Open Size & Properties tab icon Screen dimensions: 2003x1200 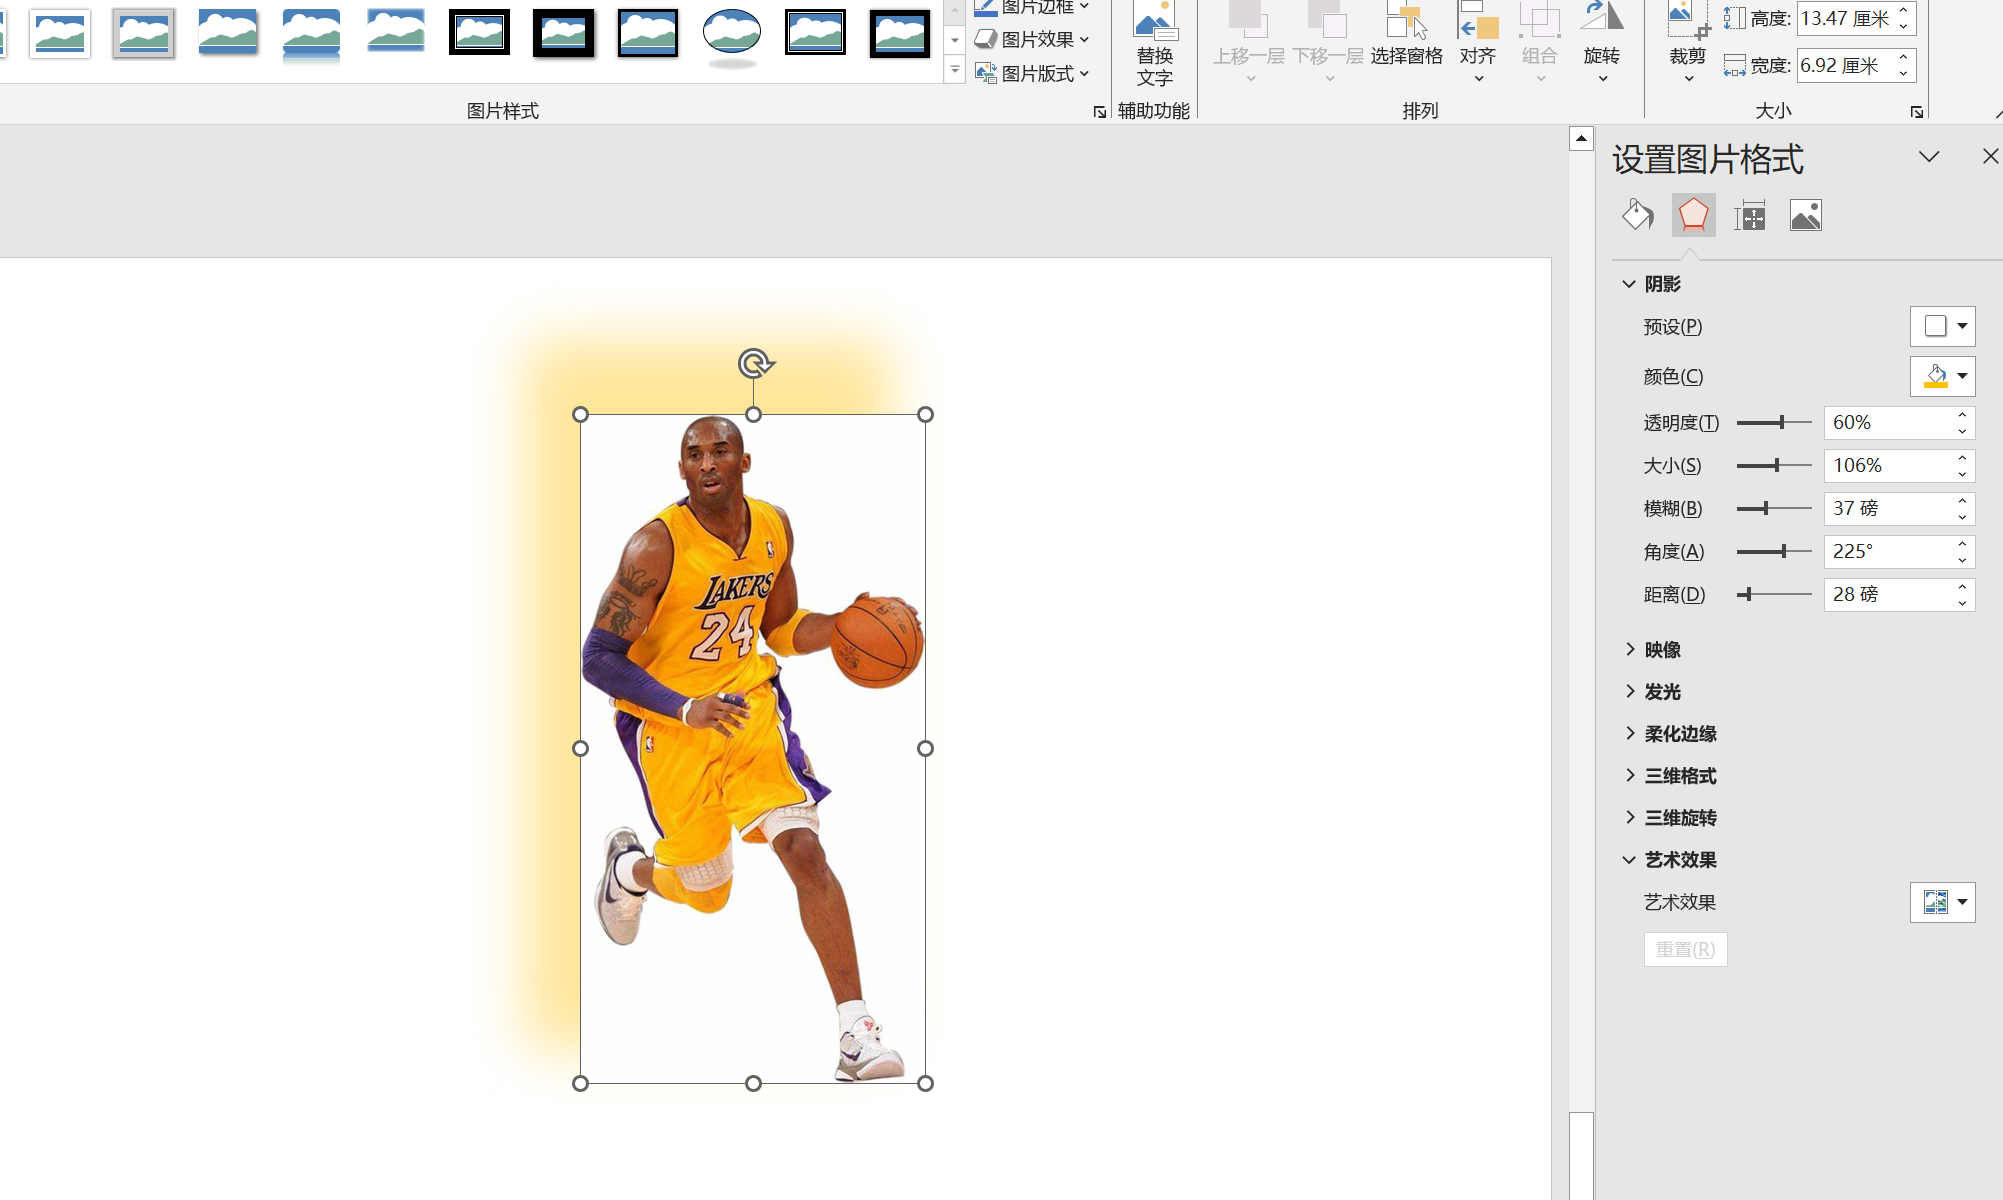[1749, 215]
